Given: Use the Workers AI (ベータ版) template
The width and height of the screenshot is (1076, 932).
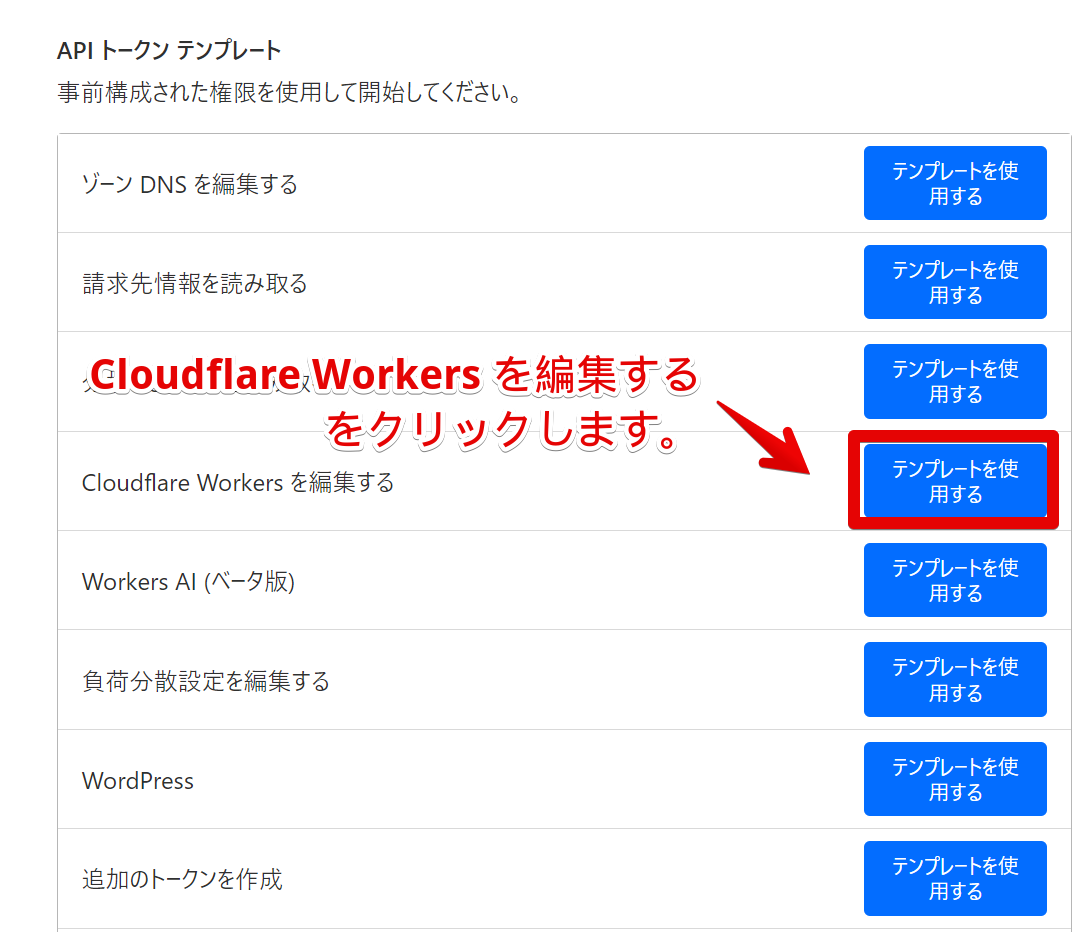Looking at the screenshot, I should click(954, 580).
